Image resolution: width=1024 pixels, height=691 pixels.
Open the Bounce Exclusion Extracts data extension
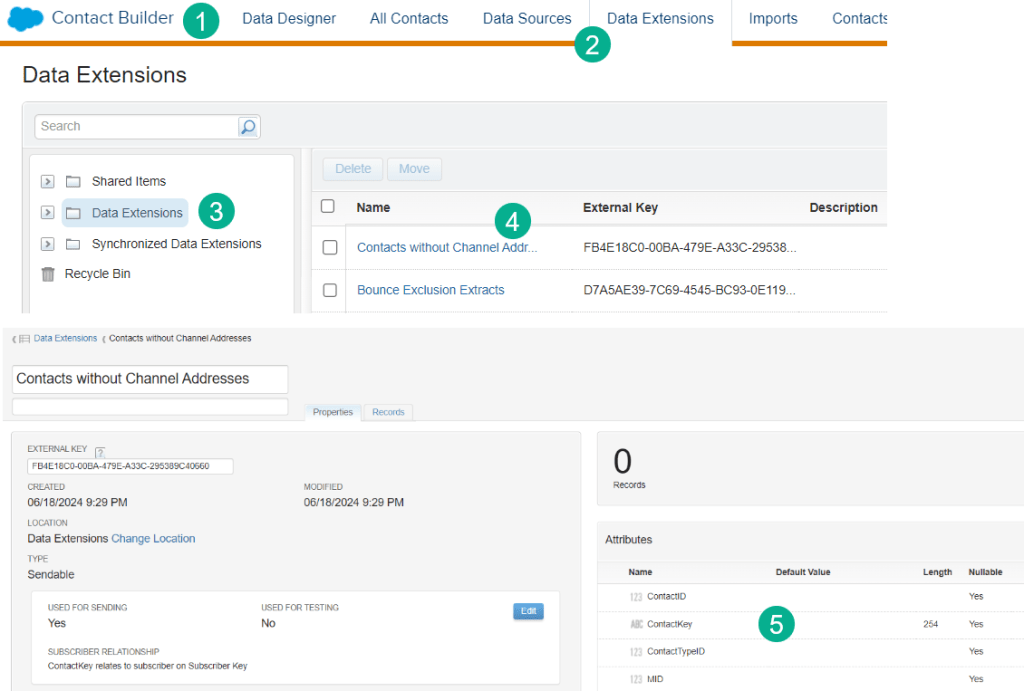pyautogui.click(x=430, y=290)
